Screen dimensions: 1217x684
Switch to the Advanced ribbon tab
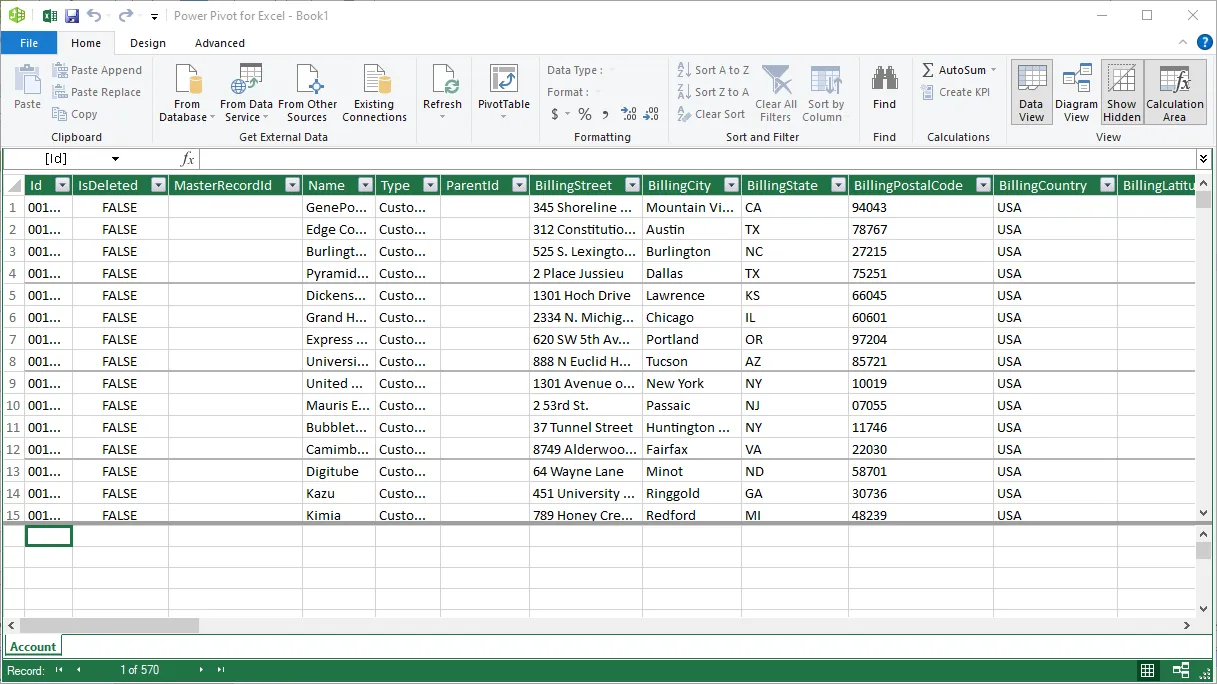pos(220,43)
